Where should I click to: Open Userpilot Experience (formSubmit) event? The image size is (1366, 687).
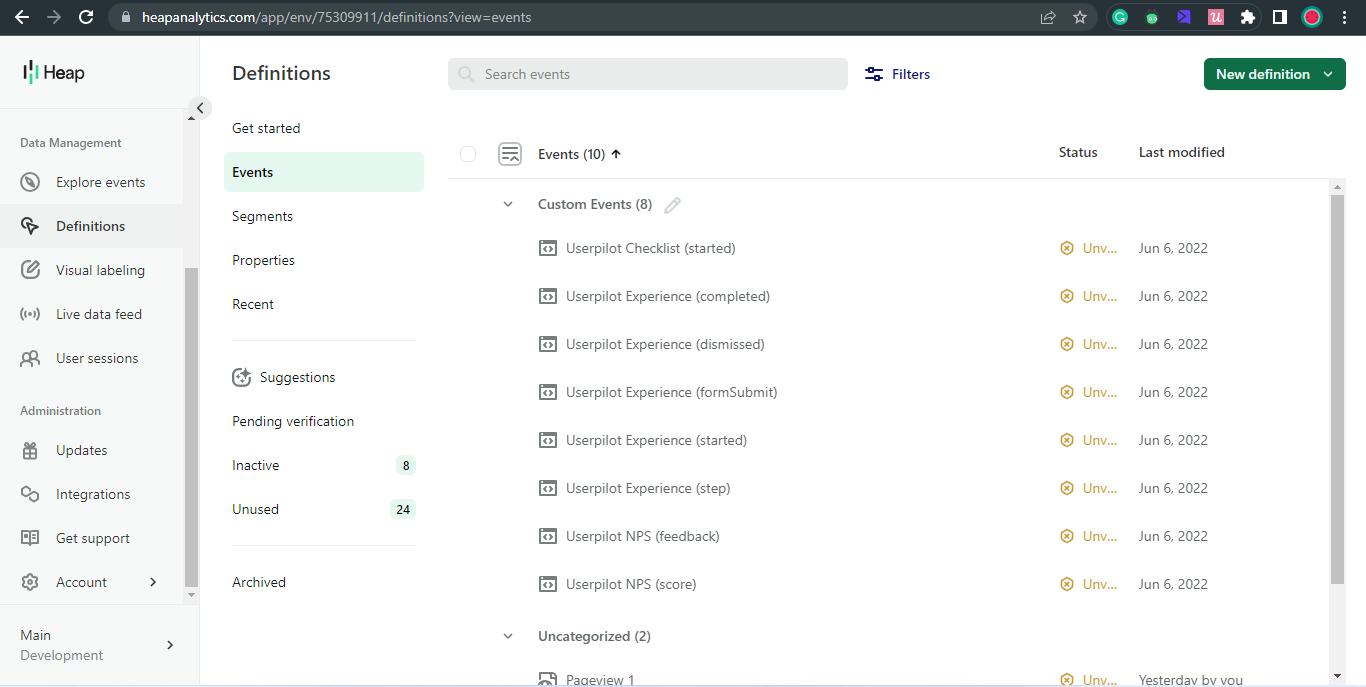(671, 392)
